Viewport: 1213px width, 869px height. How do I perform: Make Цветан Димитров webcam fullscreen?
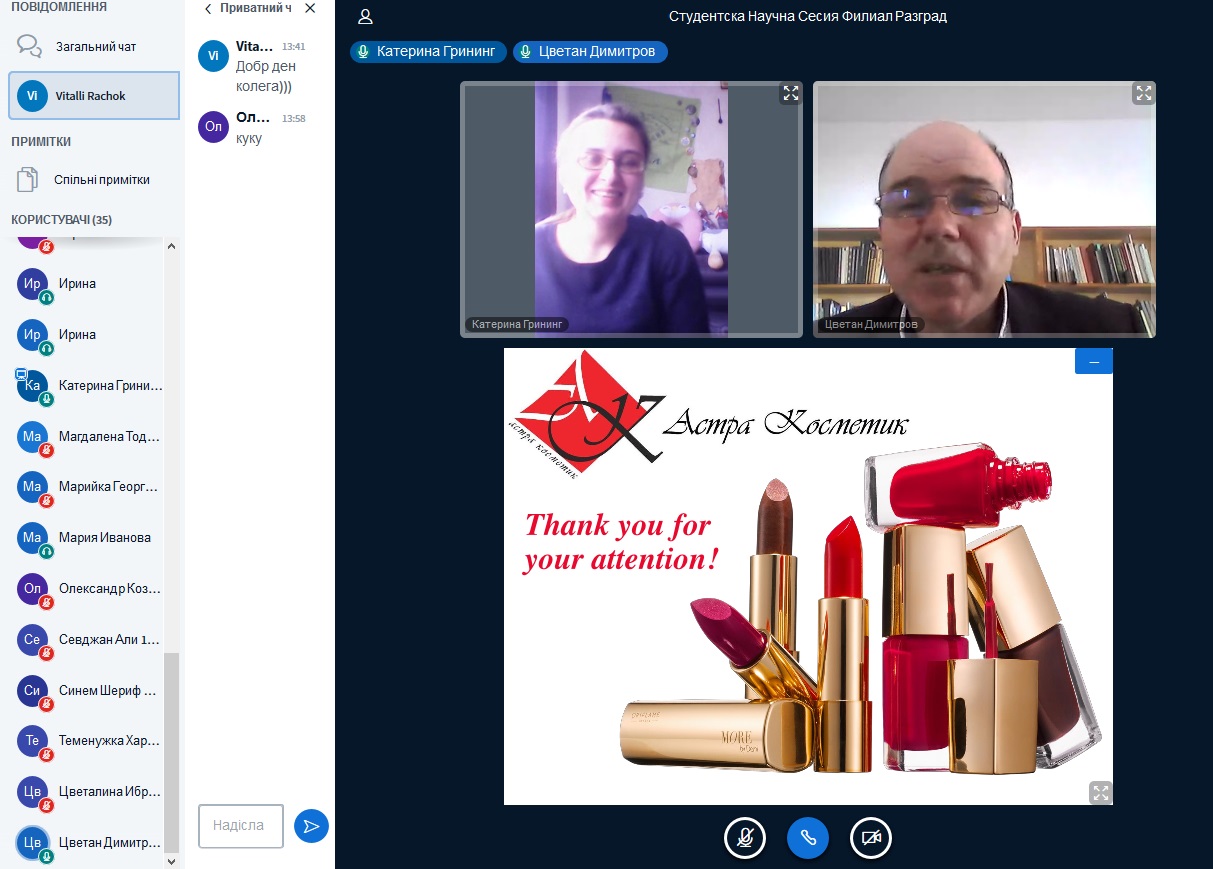[1143, 93]
